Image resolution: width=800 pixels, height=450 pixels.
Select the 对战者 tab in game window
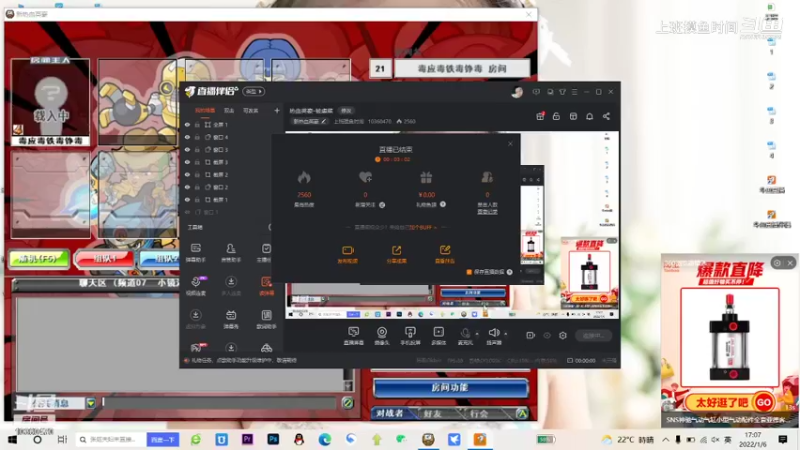[x=390, y=413]
